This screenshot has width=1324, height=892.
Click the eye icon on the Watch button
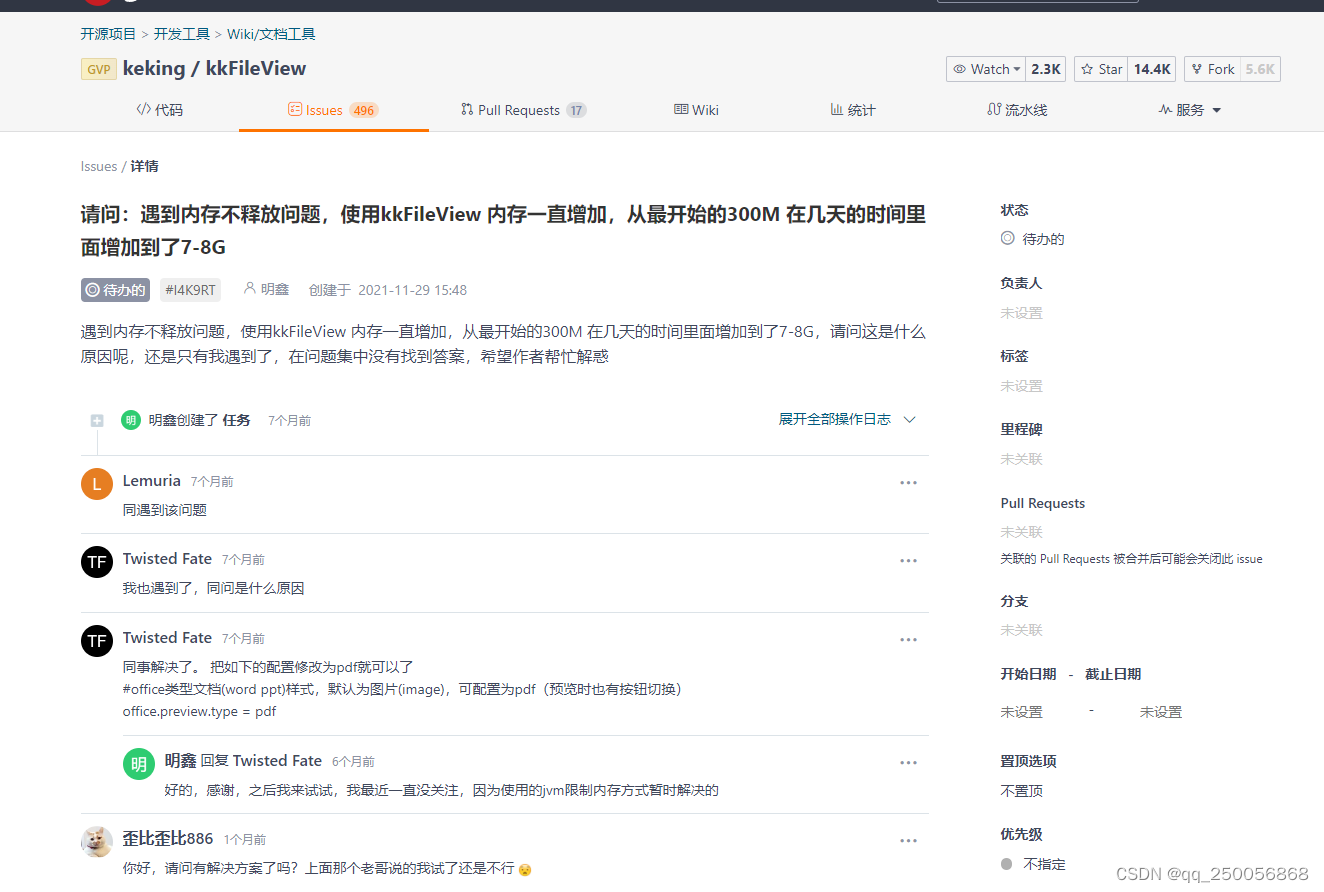point(960,69)
